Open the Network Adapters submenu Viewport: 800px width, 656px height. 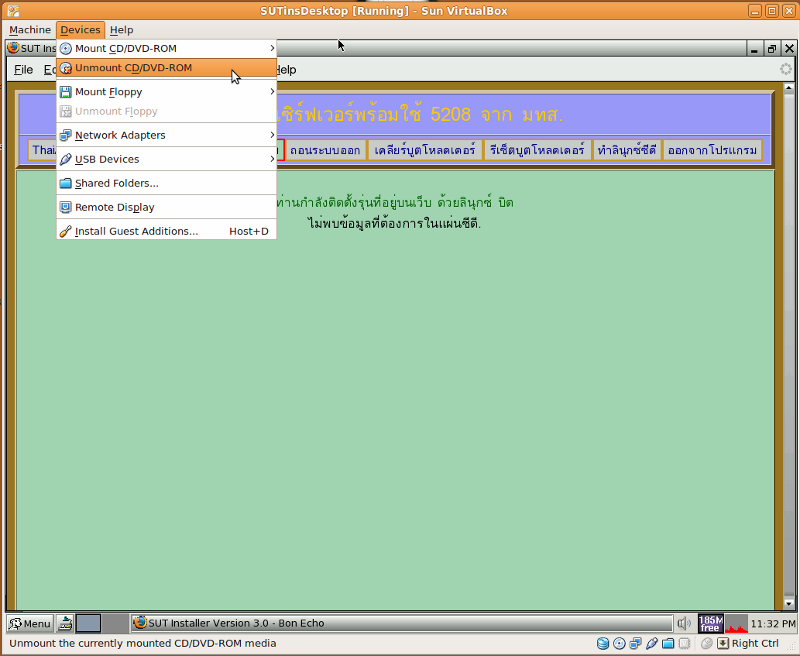(166, 135)
